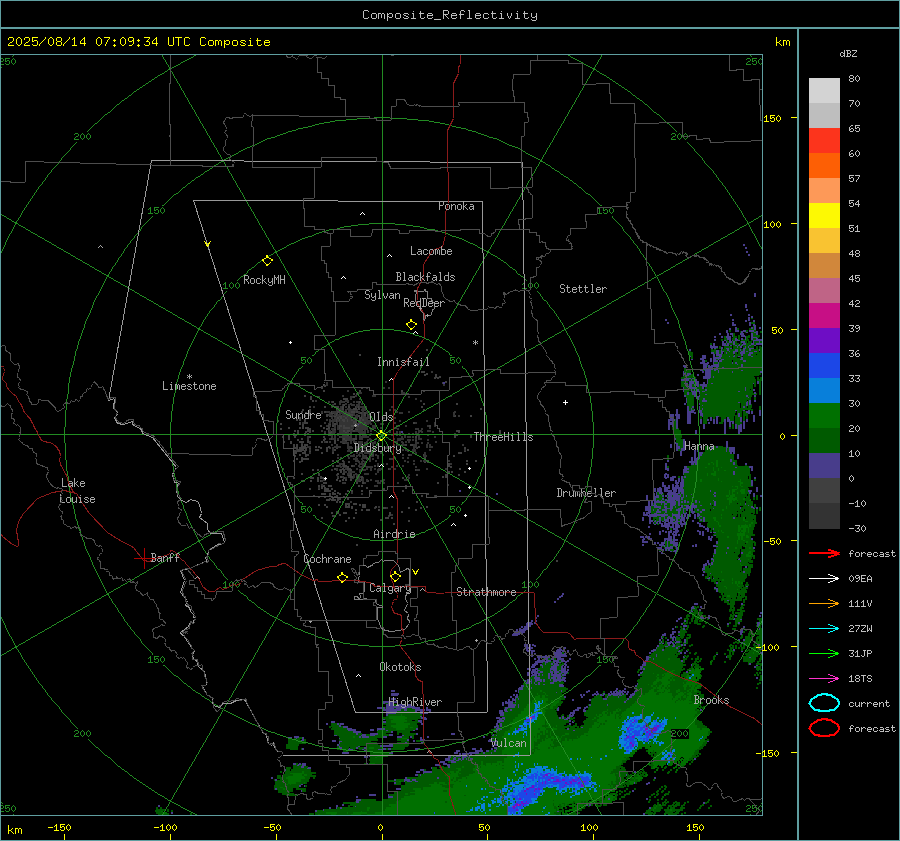Click the dBZ legend heading
Viewport: 900px width, 841px height.
[x=848, y=53]
